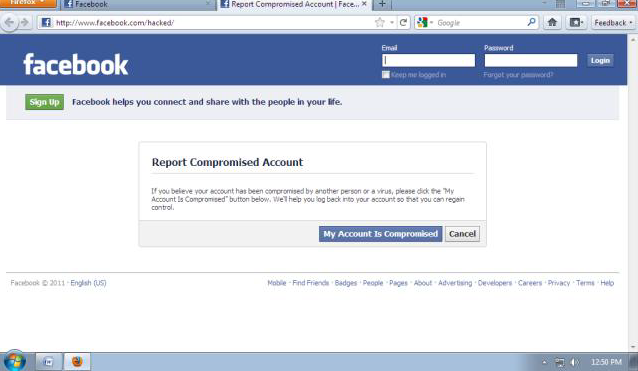Open a new tab with plus button
This screenshot has width=638, height=371.
pyautogui.click(x=382, y=4)
